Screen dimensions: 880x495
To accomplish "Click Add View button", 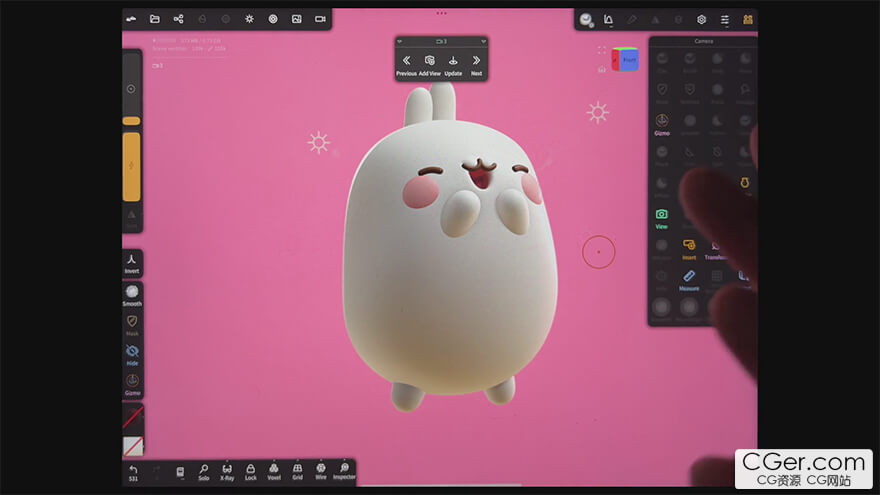I will (x=429, y=65).
